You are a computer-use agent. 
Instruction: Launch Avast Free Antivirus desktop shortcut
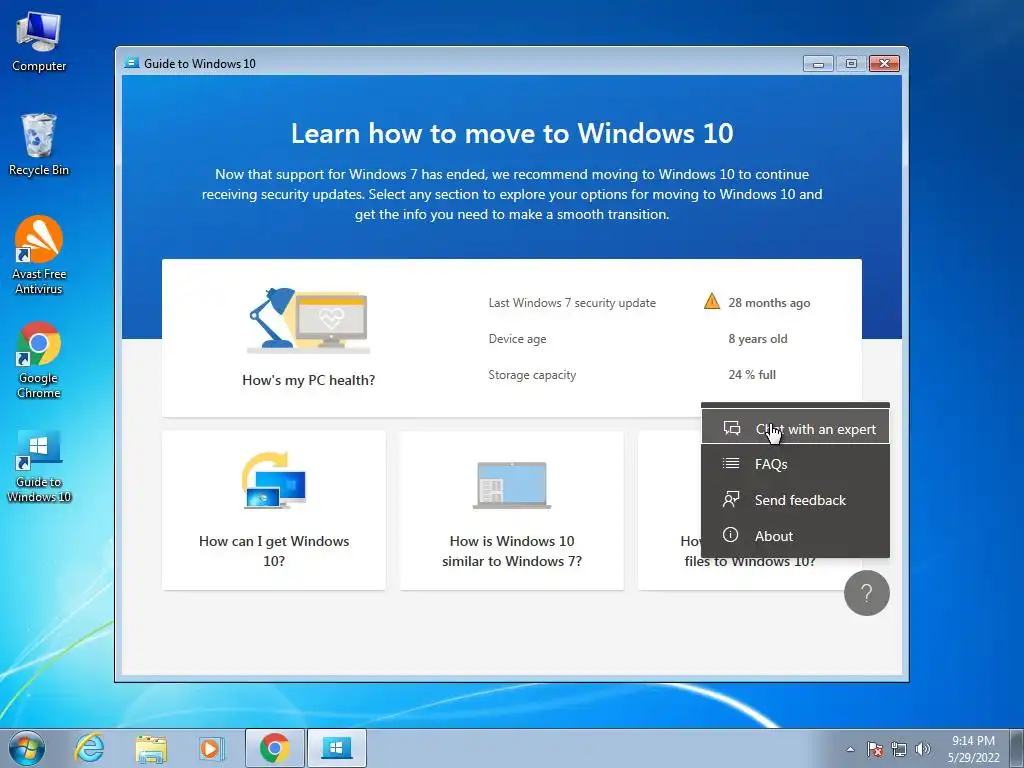(39, 255)
